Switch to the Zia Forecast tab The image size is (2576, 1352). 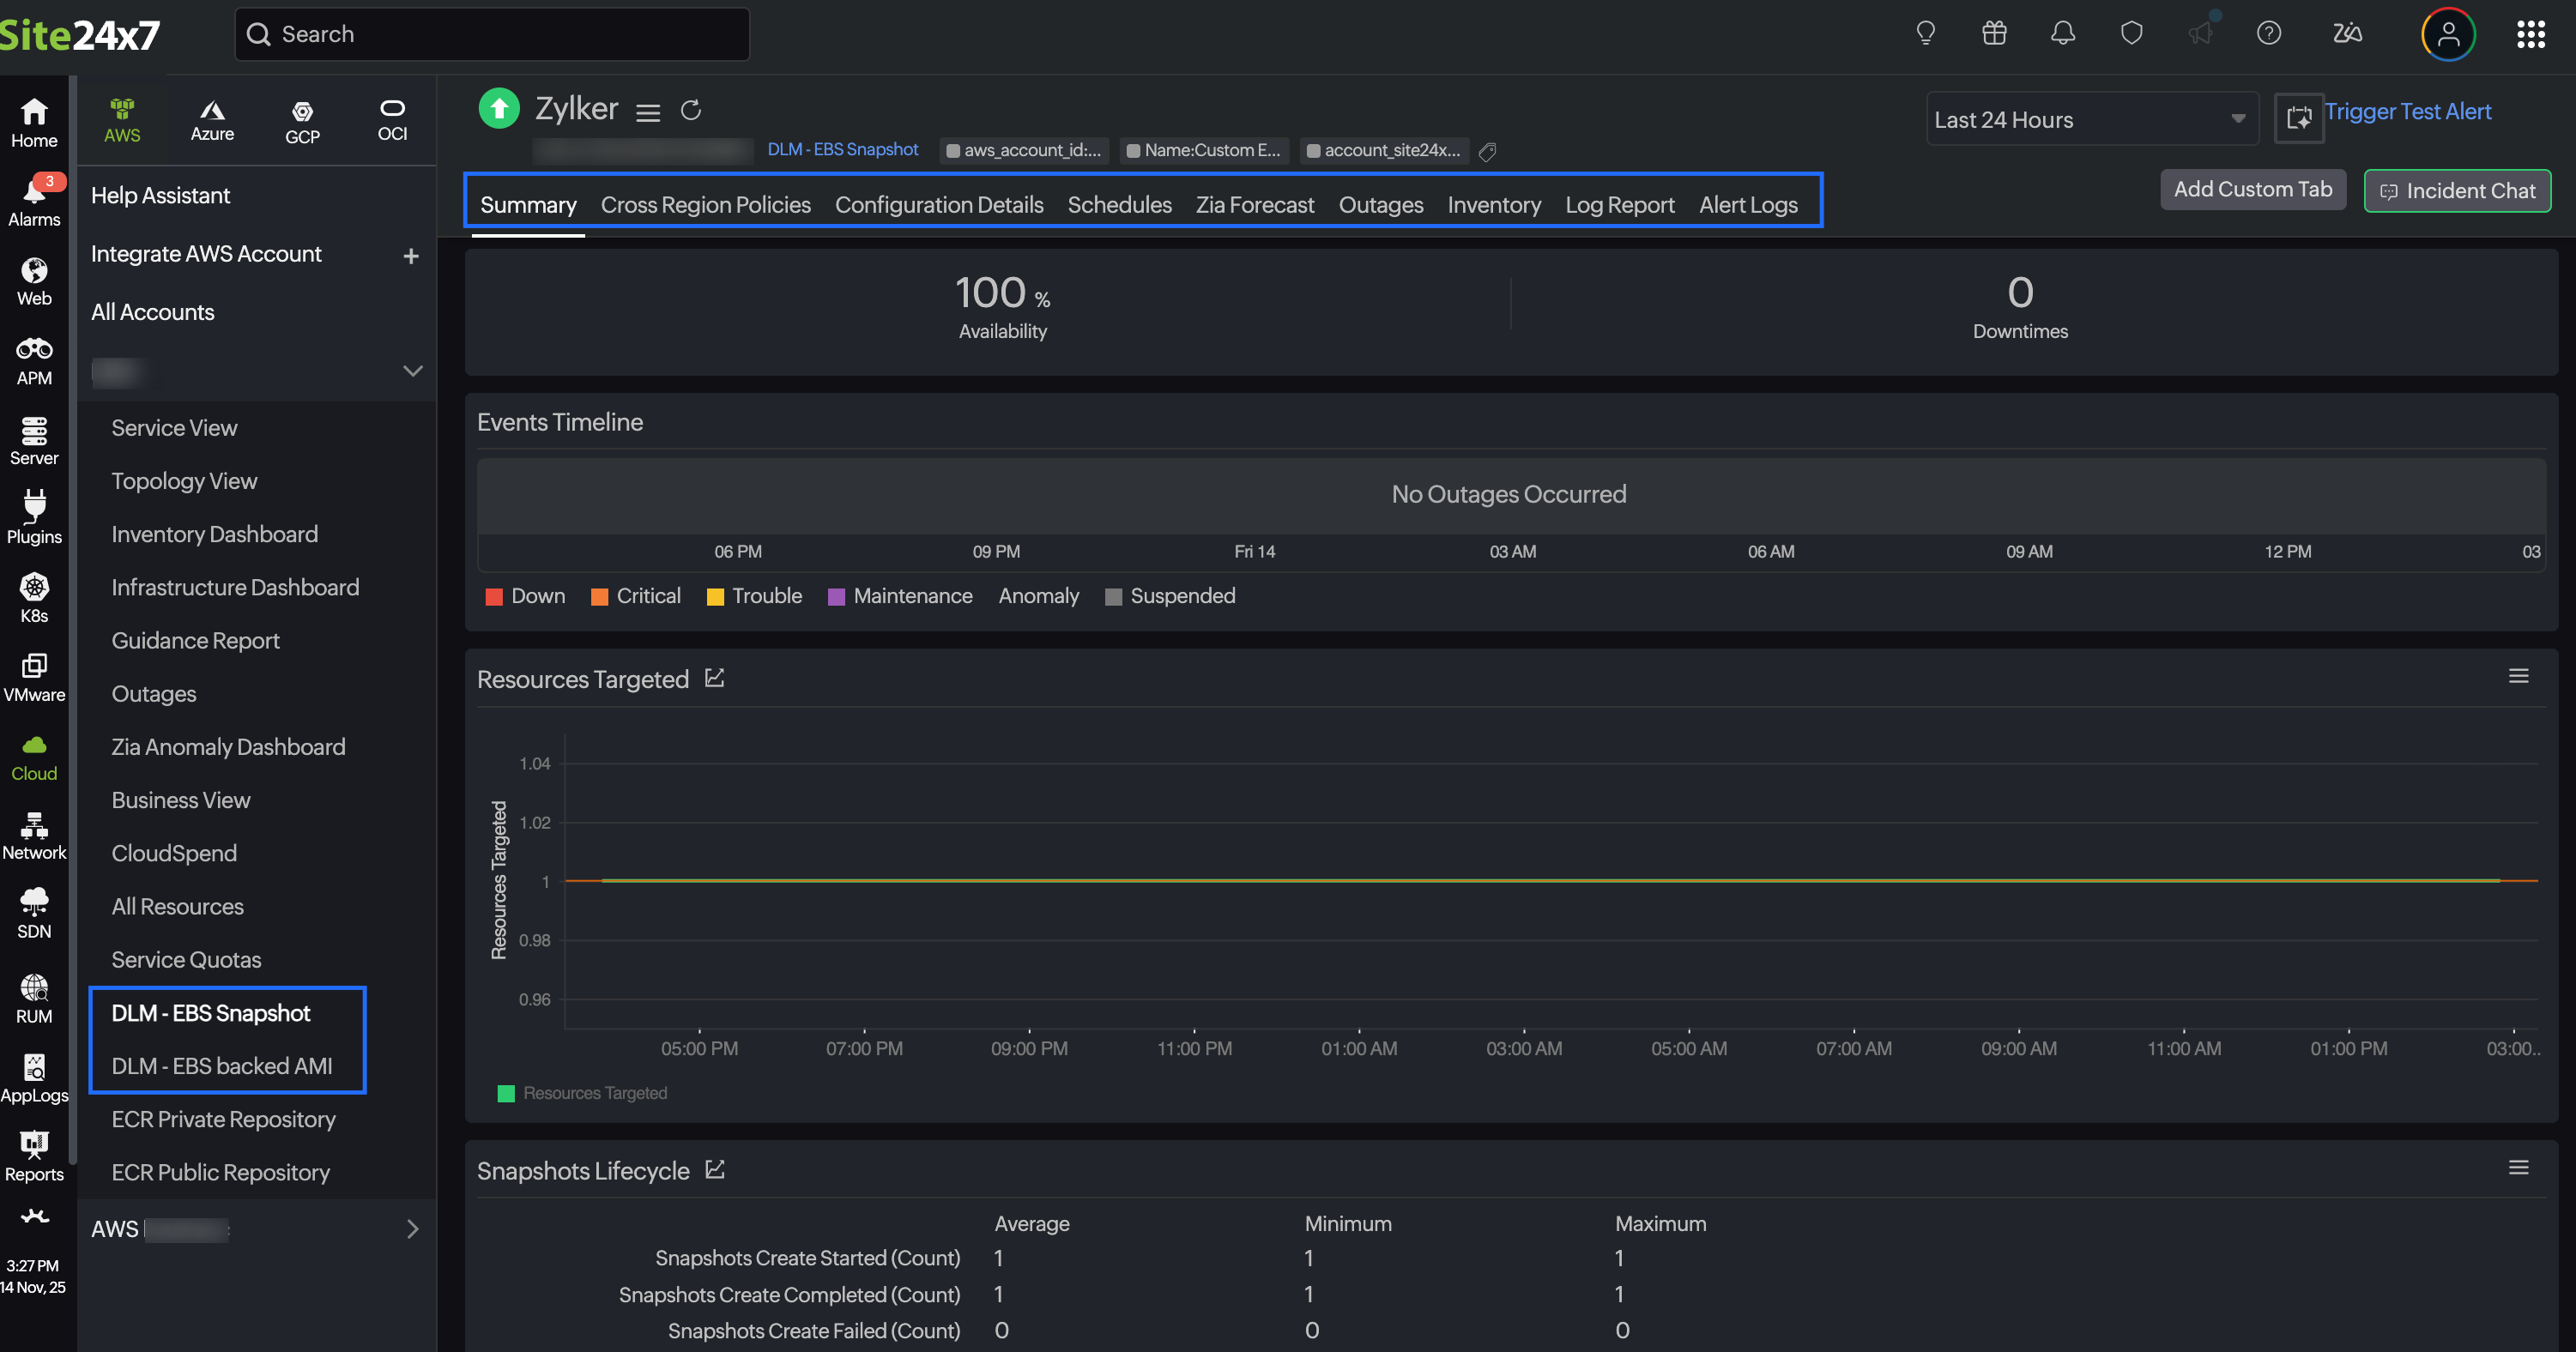1254,204
